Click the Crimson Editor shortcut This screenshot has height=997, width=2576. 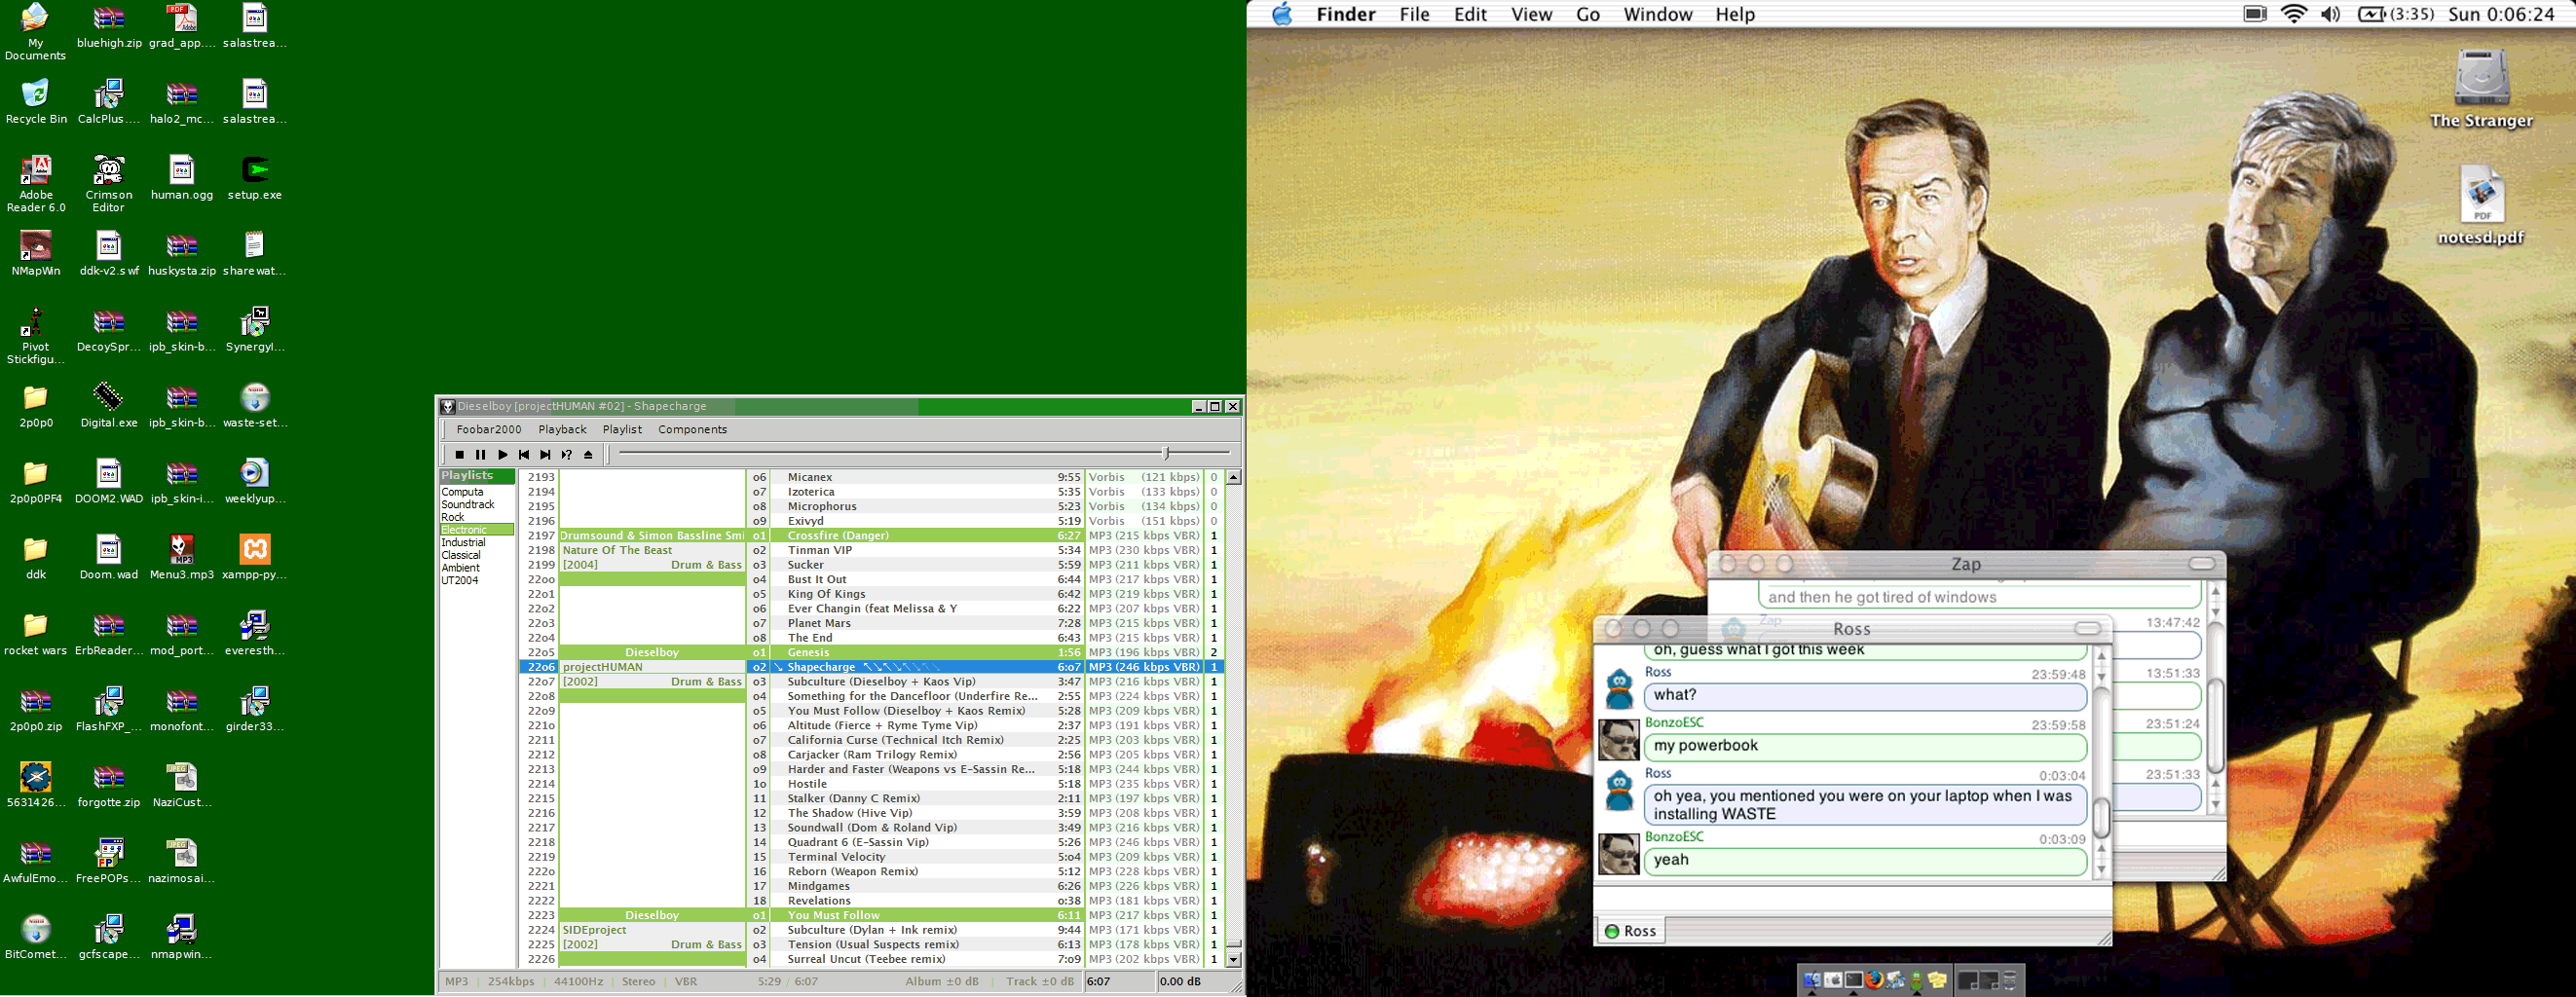(x=109, y=184)
